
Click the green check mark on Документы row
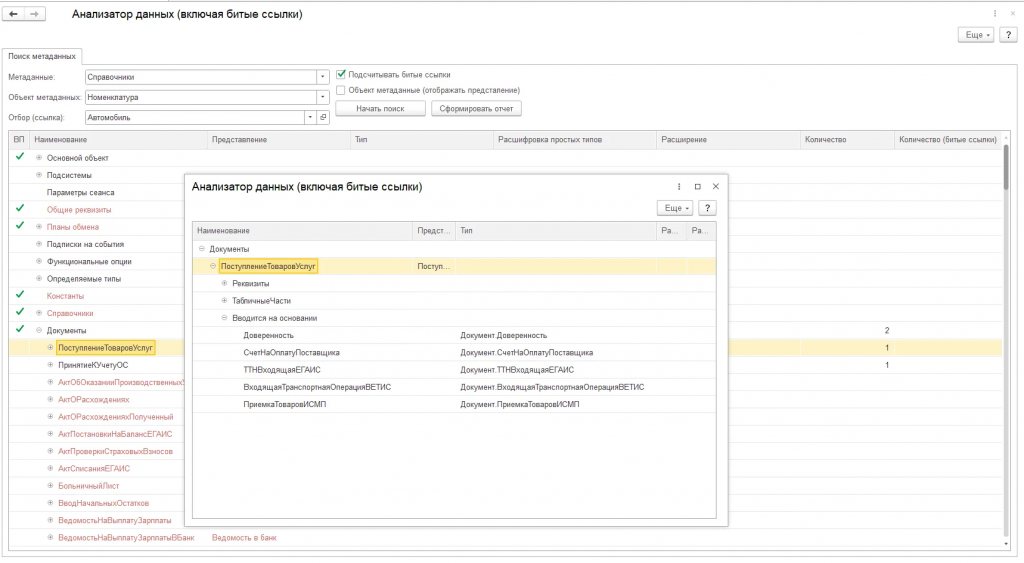pos(20,330)
